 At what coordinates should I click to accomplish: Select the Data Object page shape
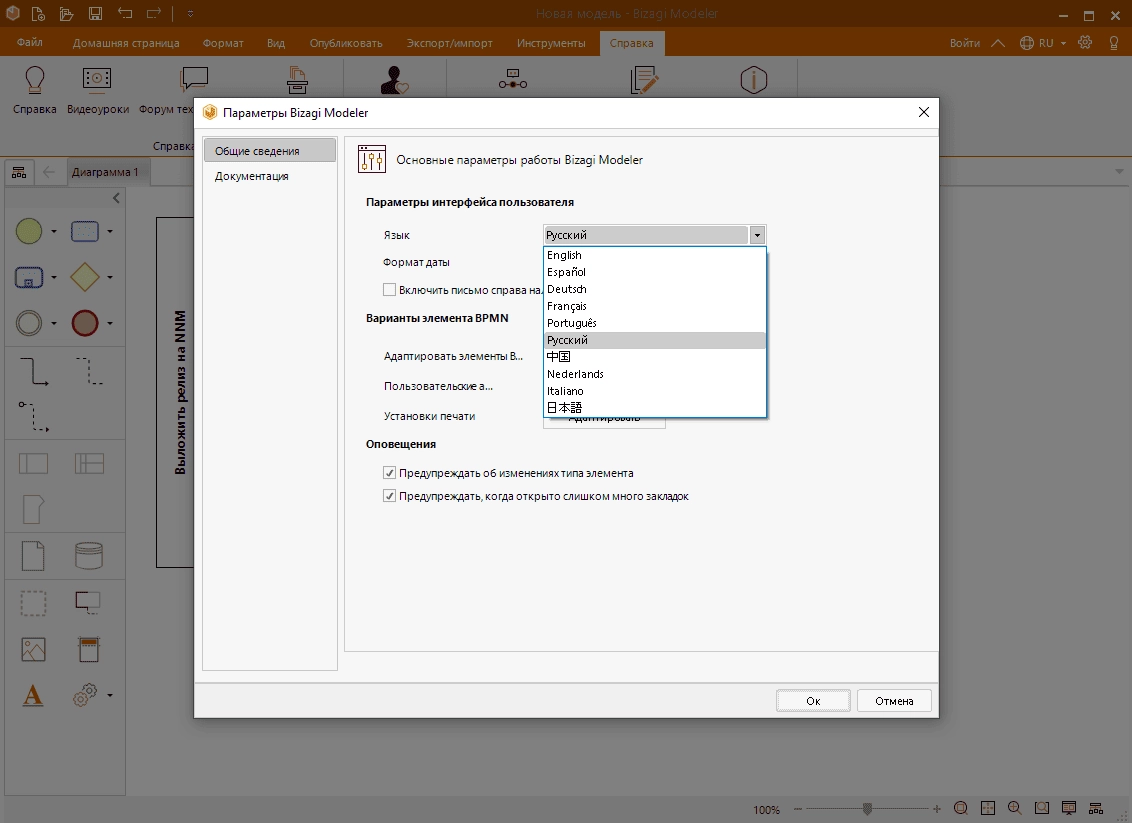pos(33,556)
